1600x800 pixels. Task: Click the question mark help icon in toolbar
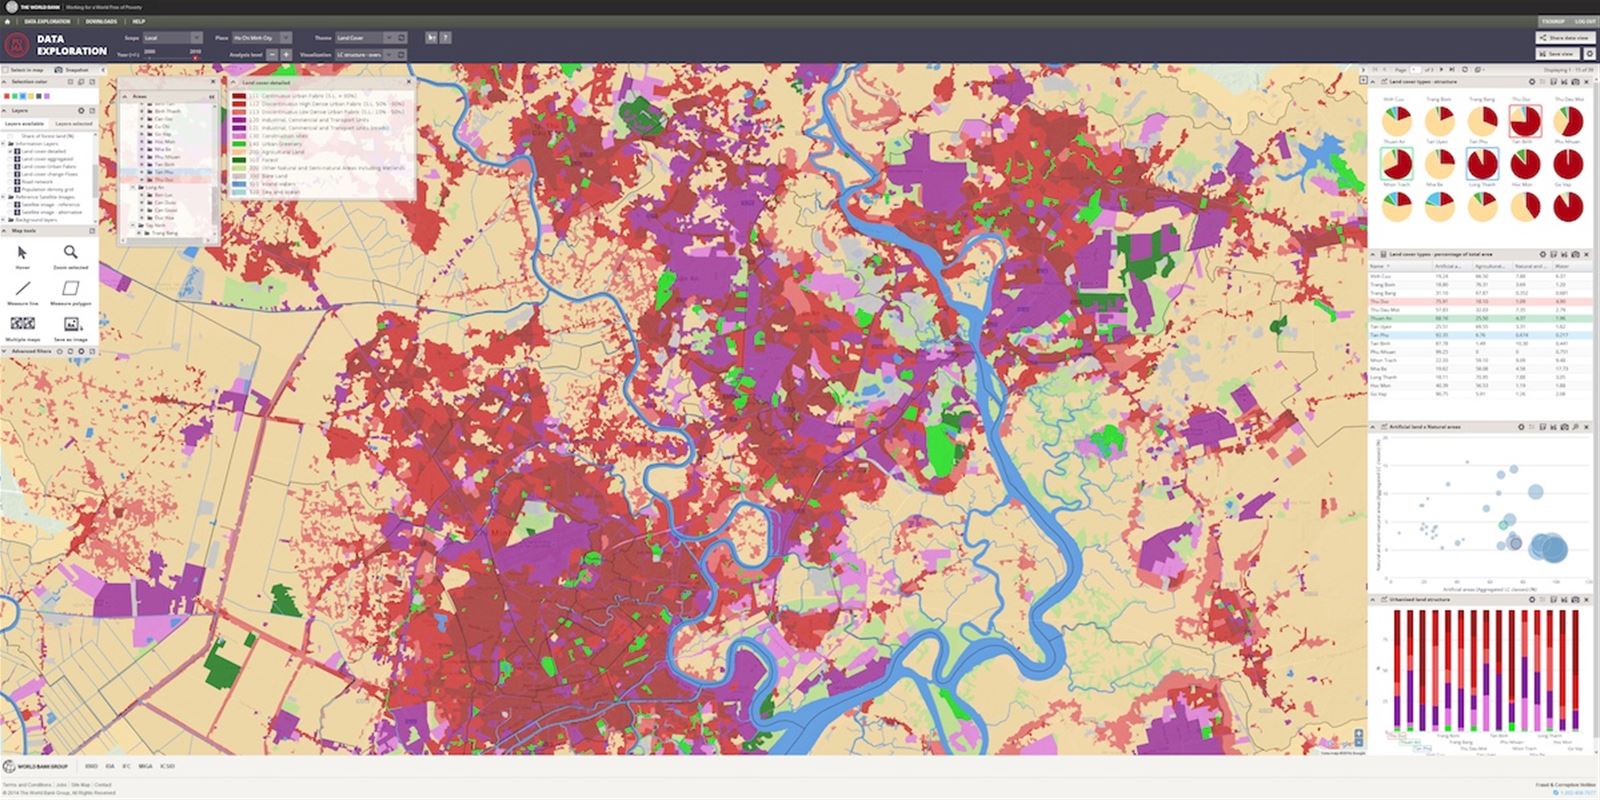coord(445,38)
